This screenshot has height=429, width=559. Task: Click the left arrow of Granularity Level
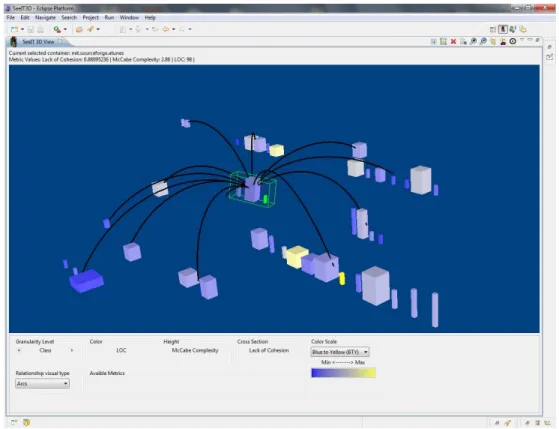click(19, 350)
